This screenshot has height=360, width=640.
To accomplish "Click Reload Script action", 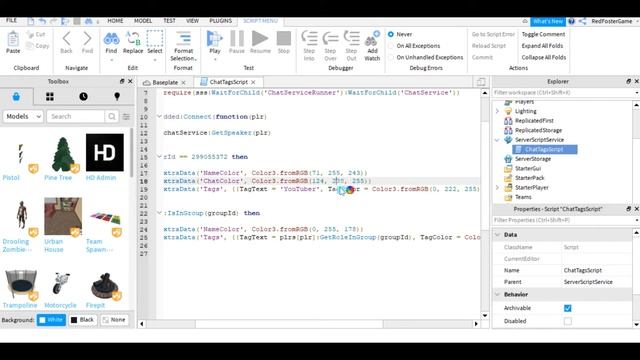I will [489, 46].
